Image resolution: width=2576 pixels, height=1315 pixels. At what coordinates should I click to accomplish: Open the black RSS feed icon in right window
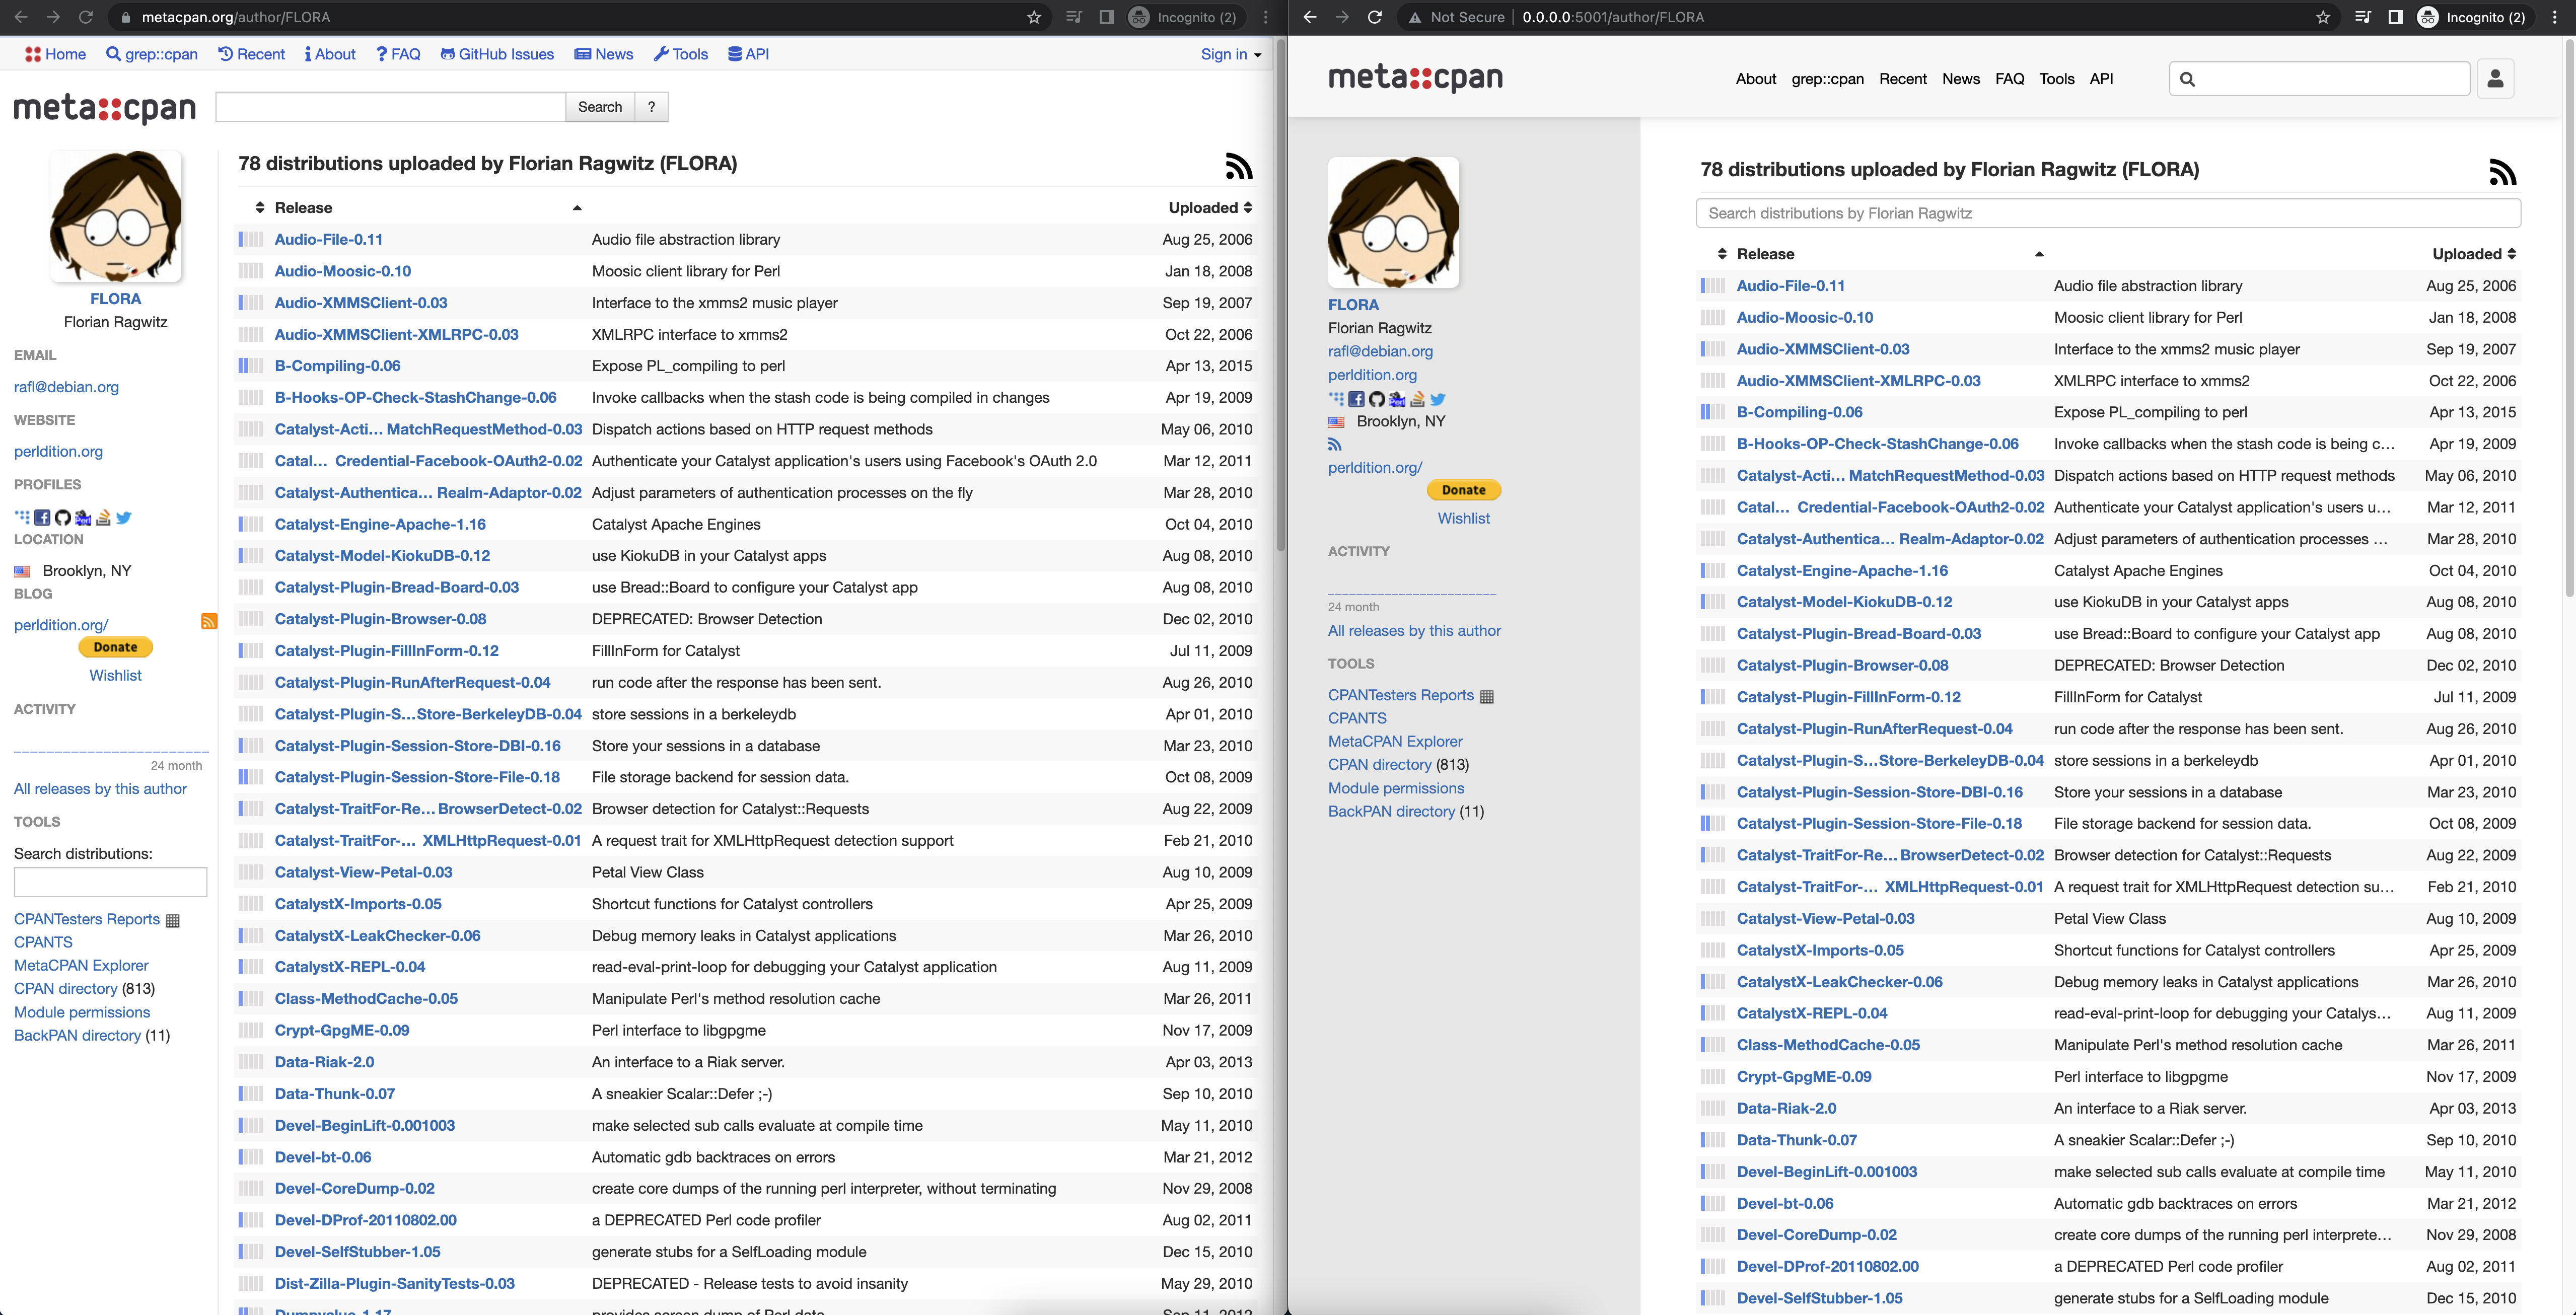(x=2502, y=172)
